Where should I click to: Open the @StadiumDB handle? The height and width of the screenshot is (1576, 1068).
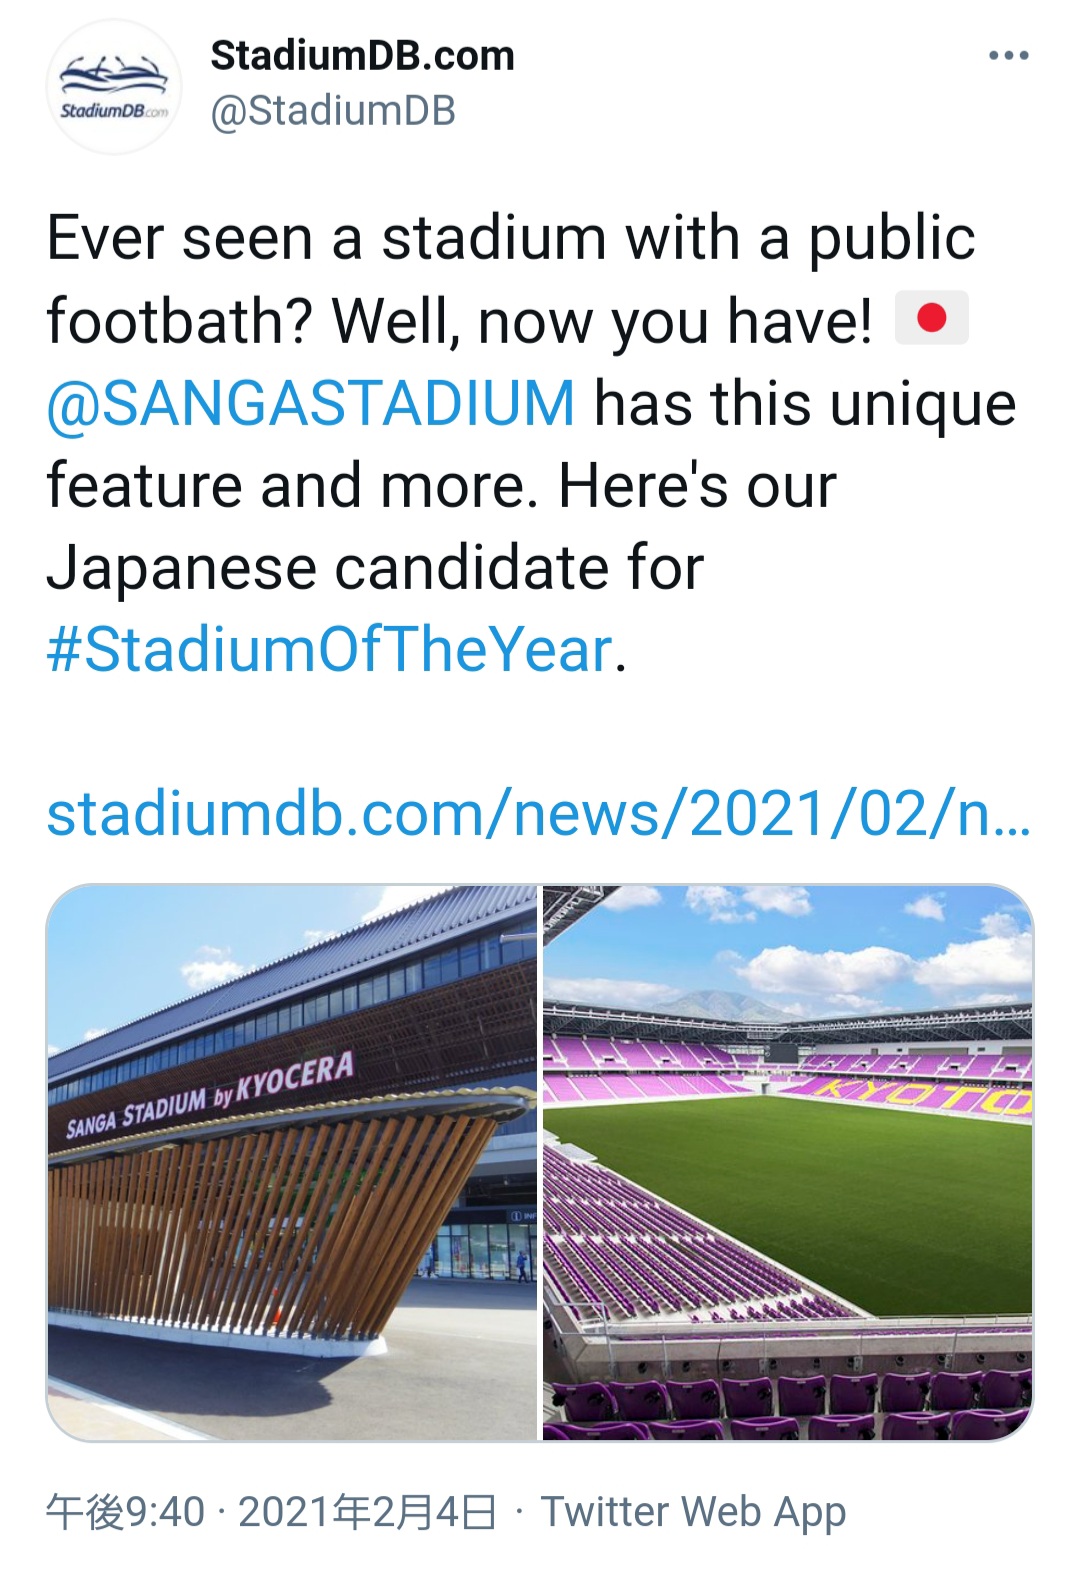coord(333,111)
